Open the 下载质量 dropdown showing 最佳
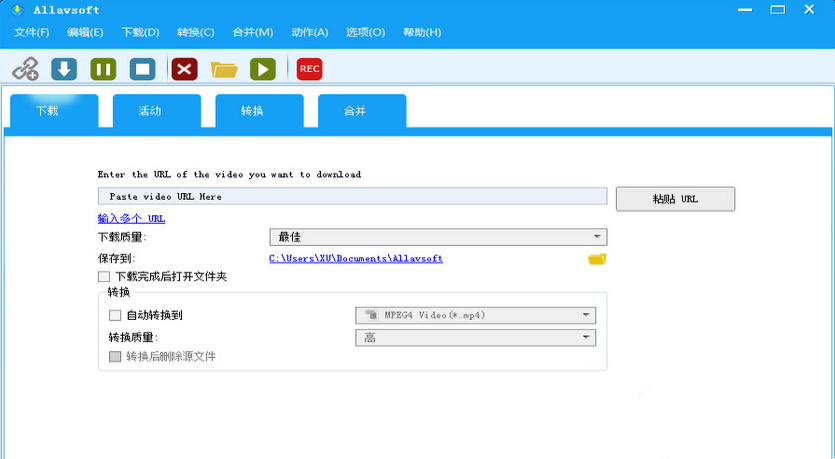The image size is (835, 459). pyautogui.click(x=438, y=237)
